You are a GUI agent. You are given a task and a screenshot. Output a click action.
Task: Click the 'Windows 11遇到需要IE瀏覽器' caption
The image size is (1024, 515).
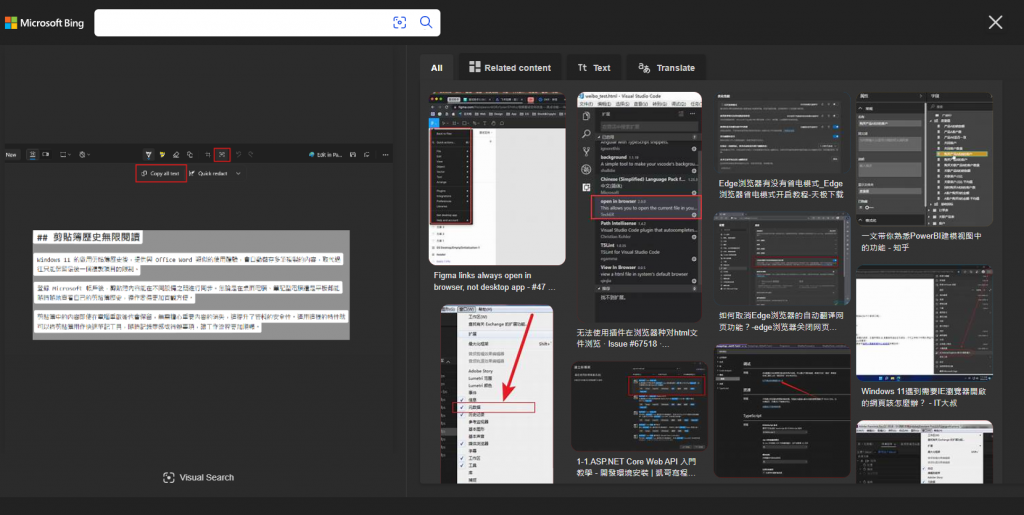[x=923, y=397]
